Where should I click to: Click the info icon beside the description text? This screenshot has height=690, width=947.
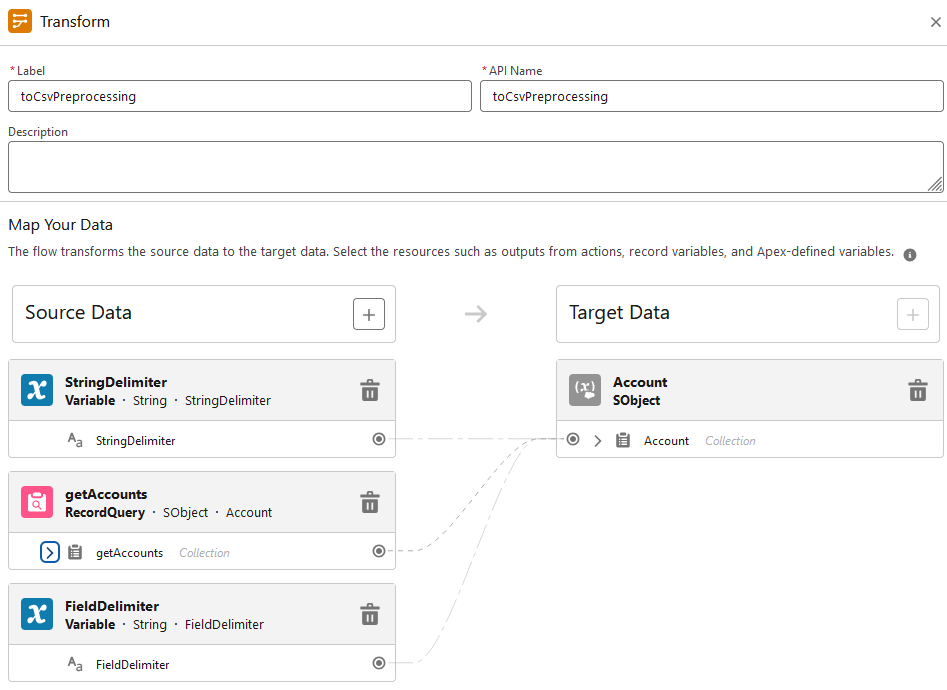coord(910,254)
